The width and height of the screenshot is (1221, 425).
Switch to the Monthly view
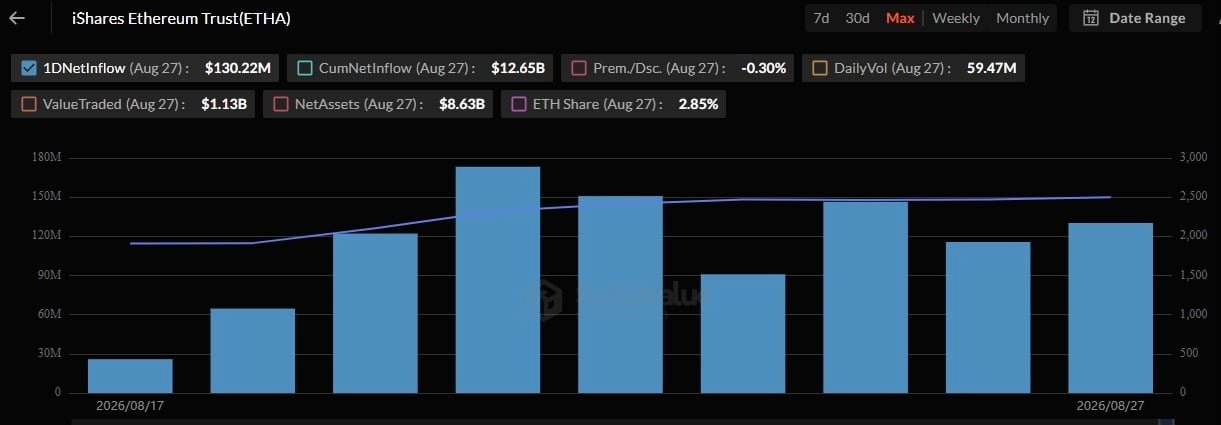click(x=1022, y=18)
